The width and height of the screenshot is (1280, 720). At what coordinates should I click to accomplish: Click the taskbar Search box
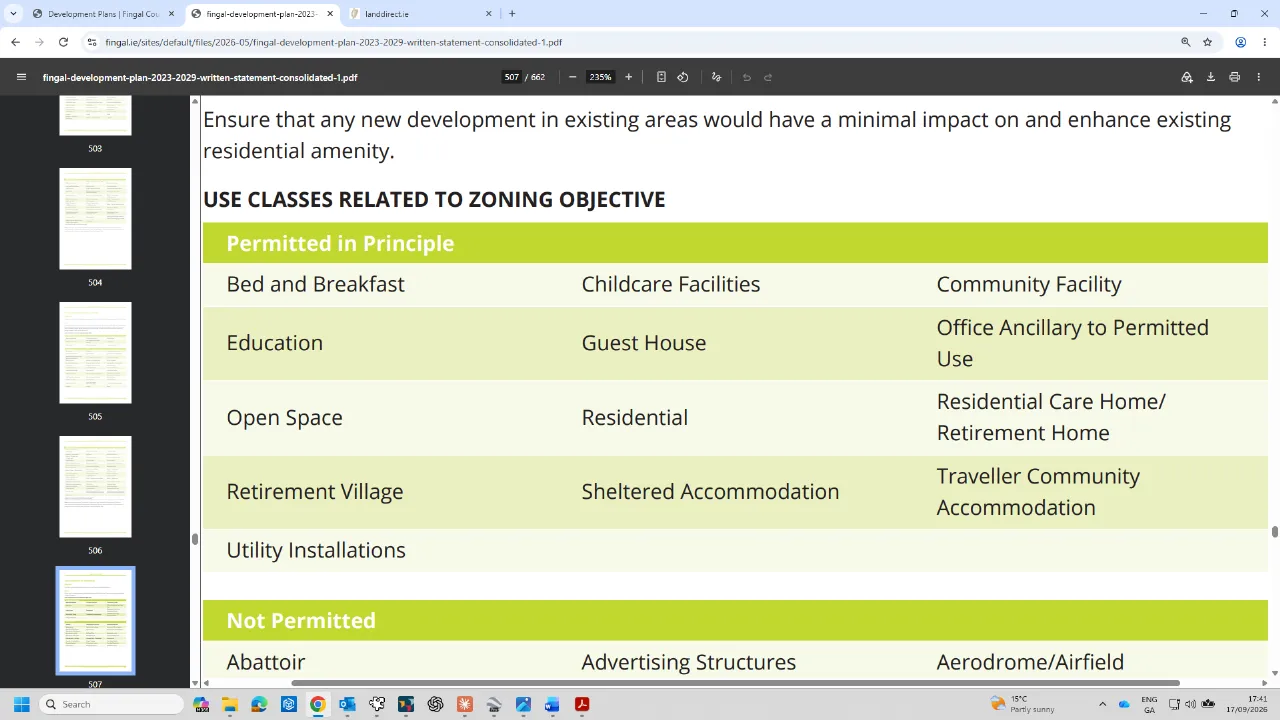112,704
